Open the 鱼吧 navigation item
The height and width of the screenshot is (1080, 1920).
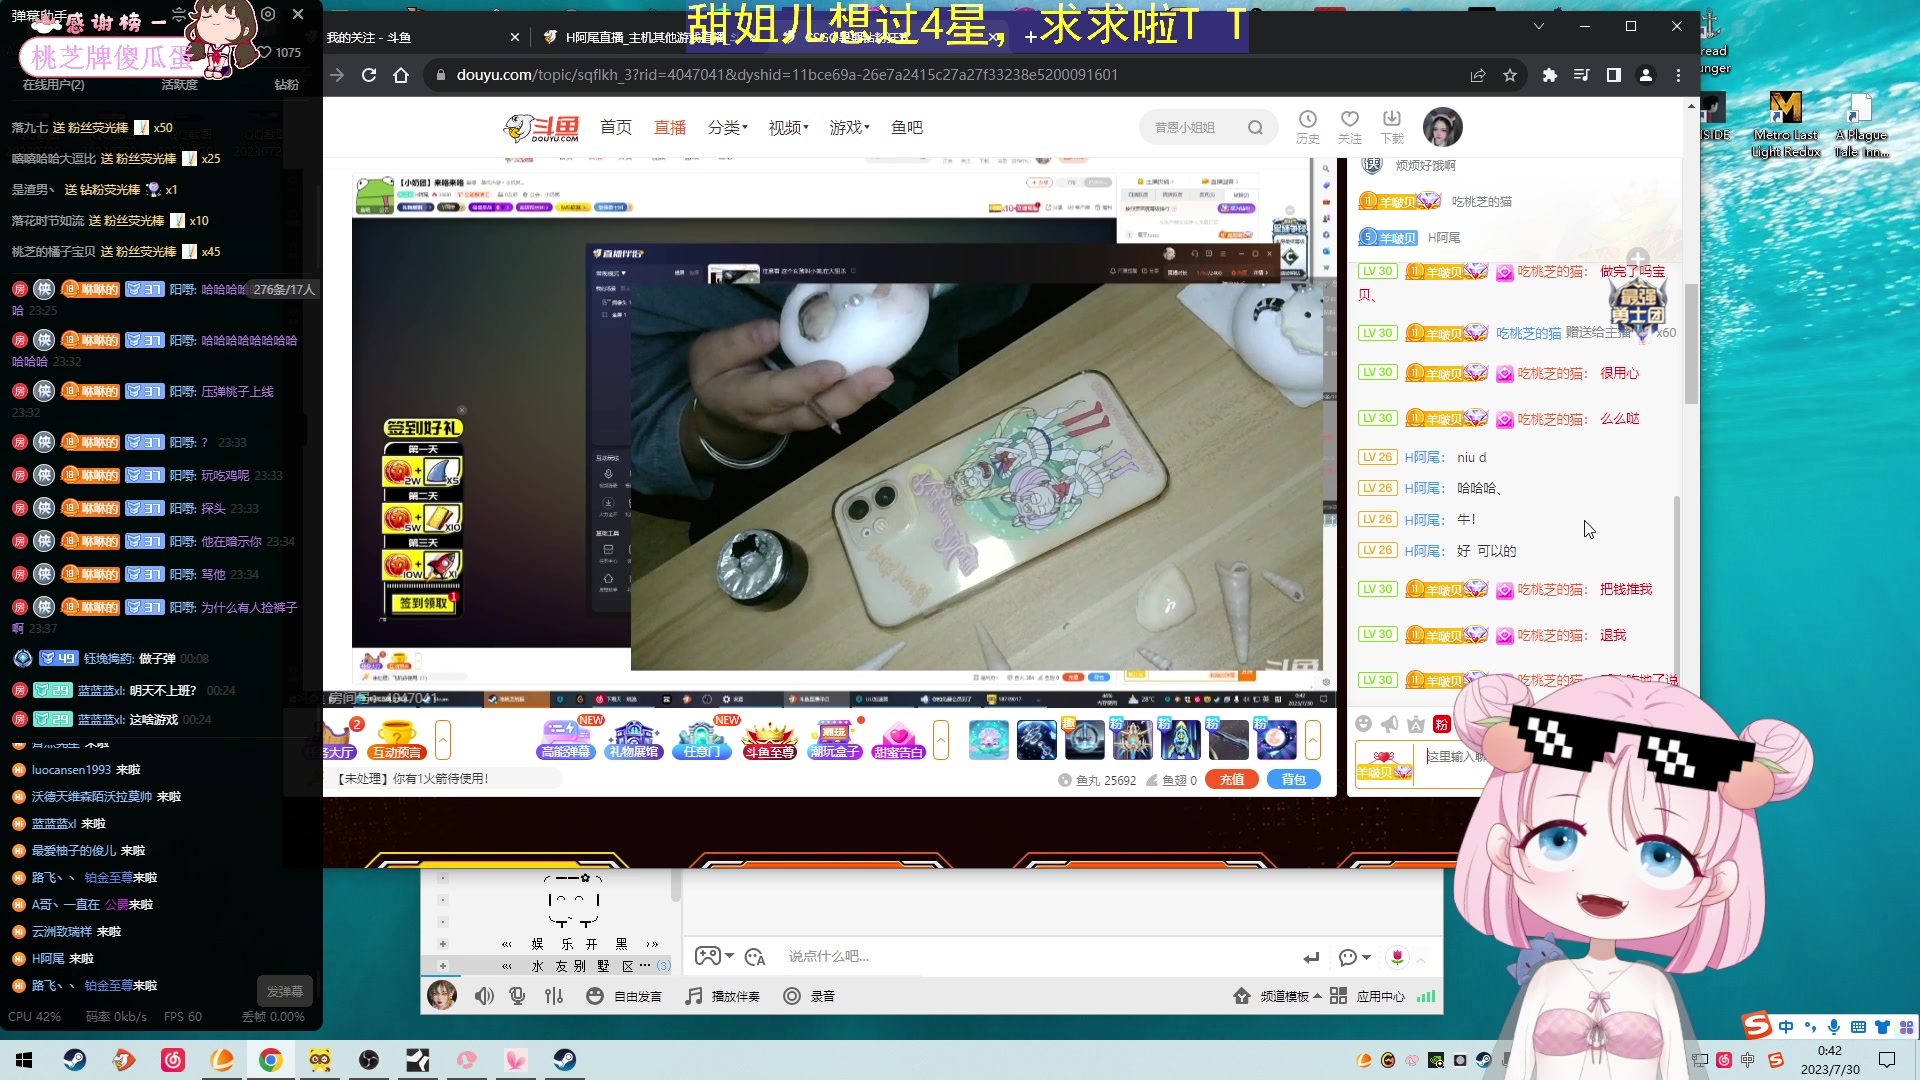[x=906, y=127]
